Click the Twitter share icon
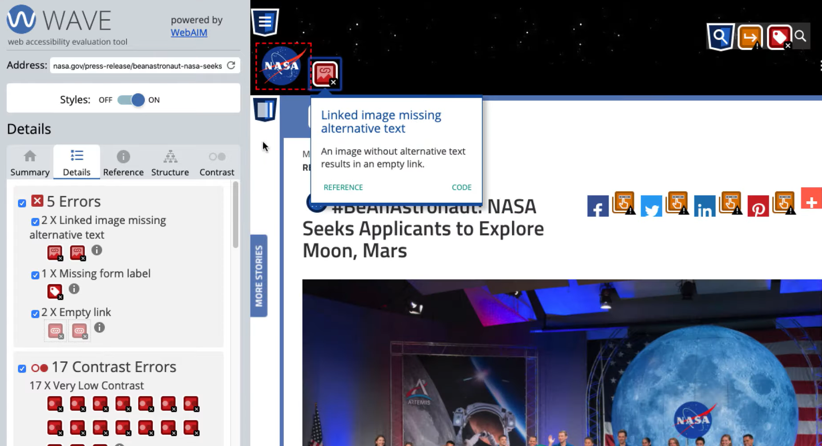Image resolution: width=822 pixels, height=446 pixels. [x=651, y=208]
